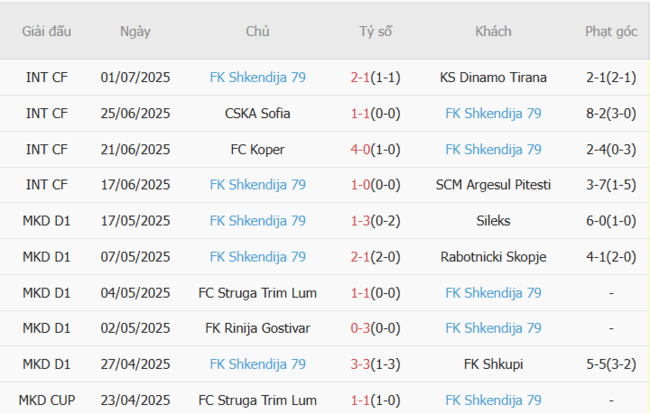Select the "Phạt góc" column header
The image size is (650, 414).
[x=611, y=32]
